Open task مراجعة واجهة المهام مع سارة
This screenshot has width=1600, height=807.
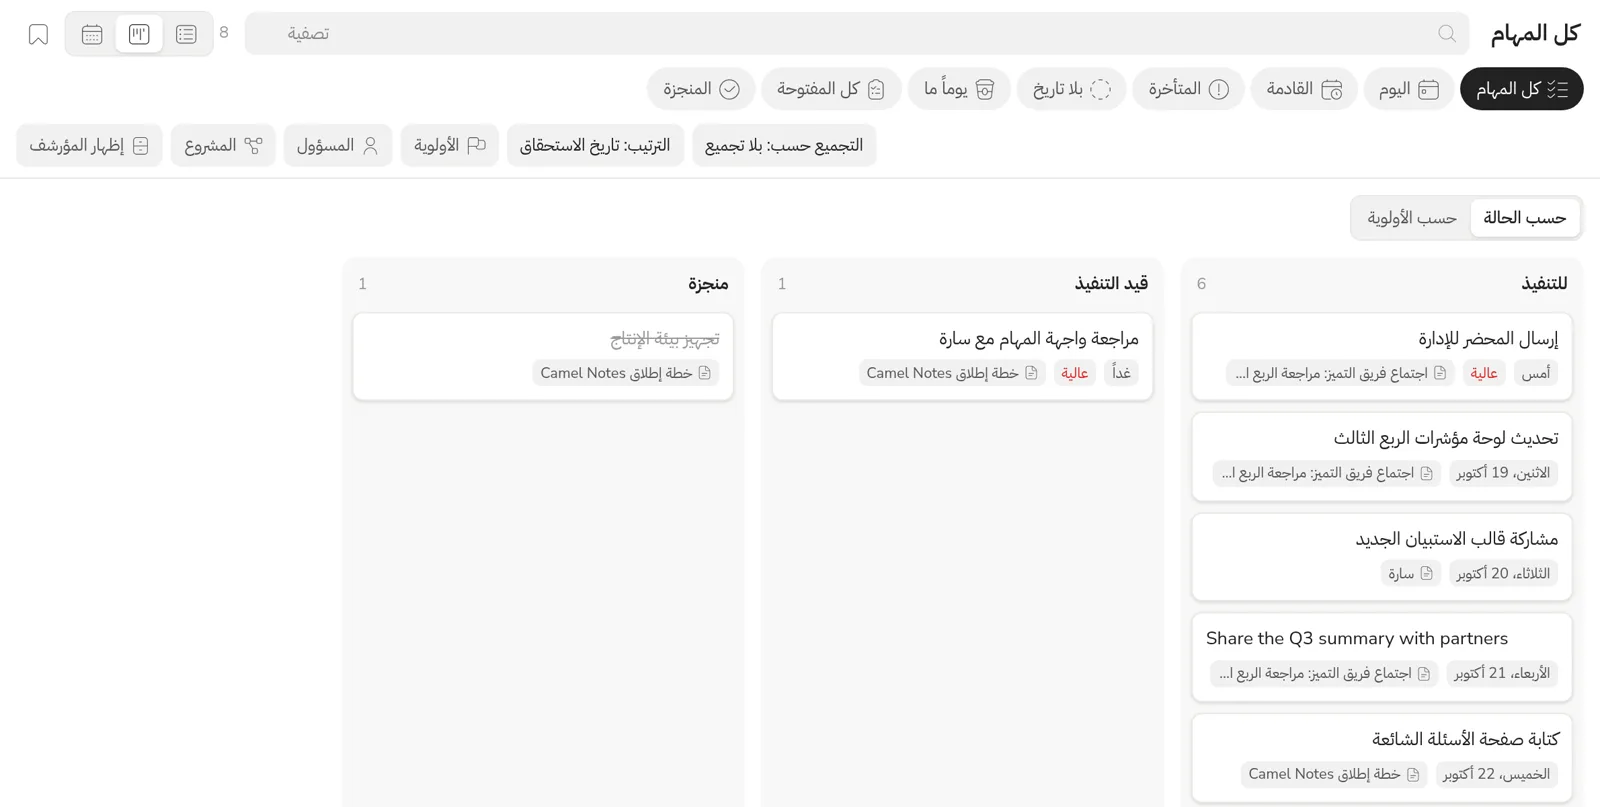[x=962, y=357]
